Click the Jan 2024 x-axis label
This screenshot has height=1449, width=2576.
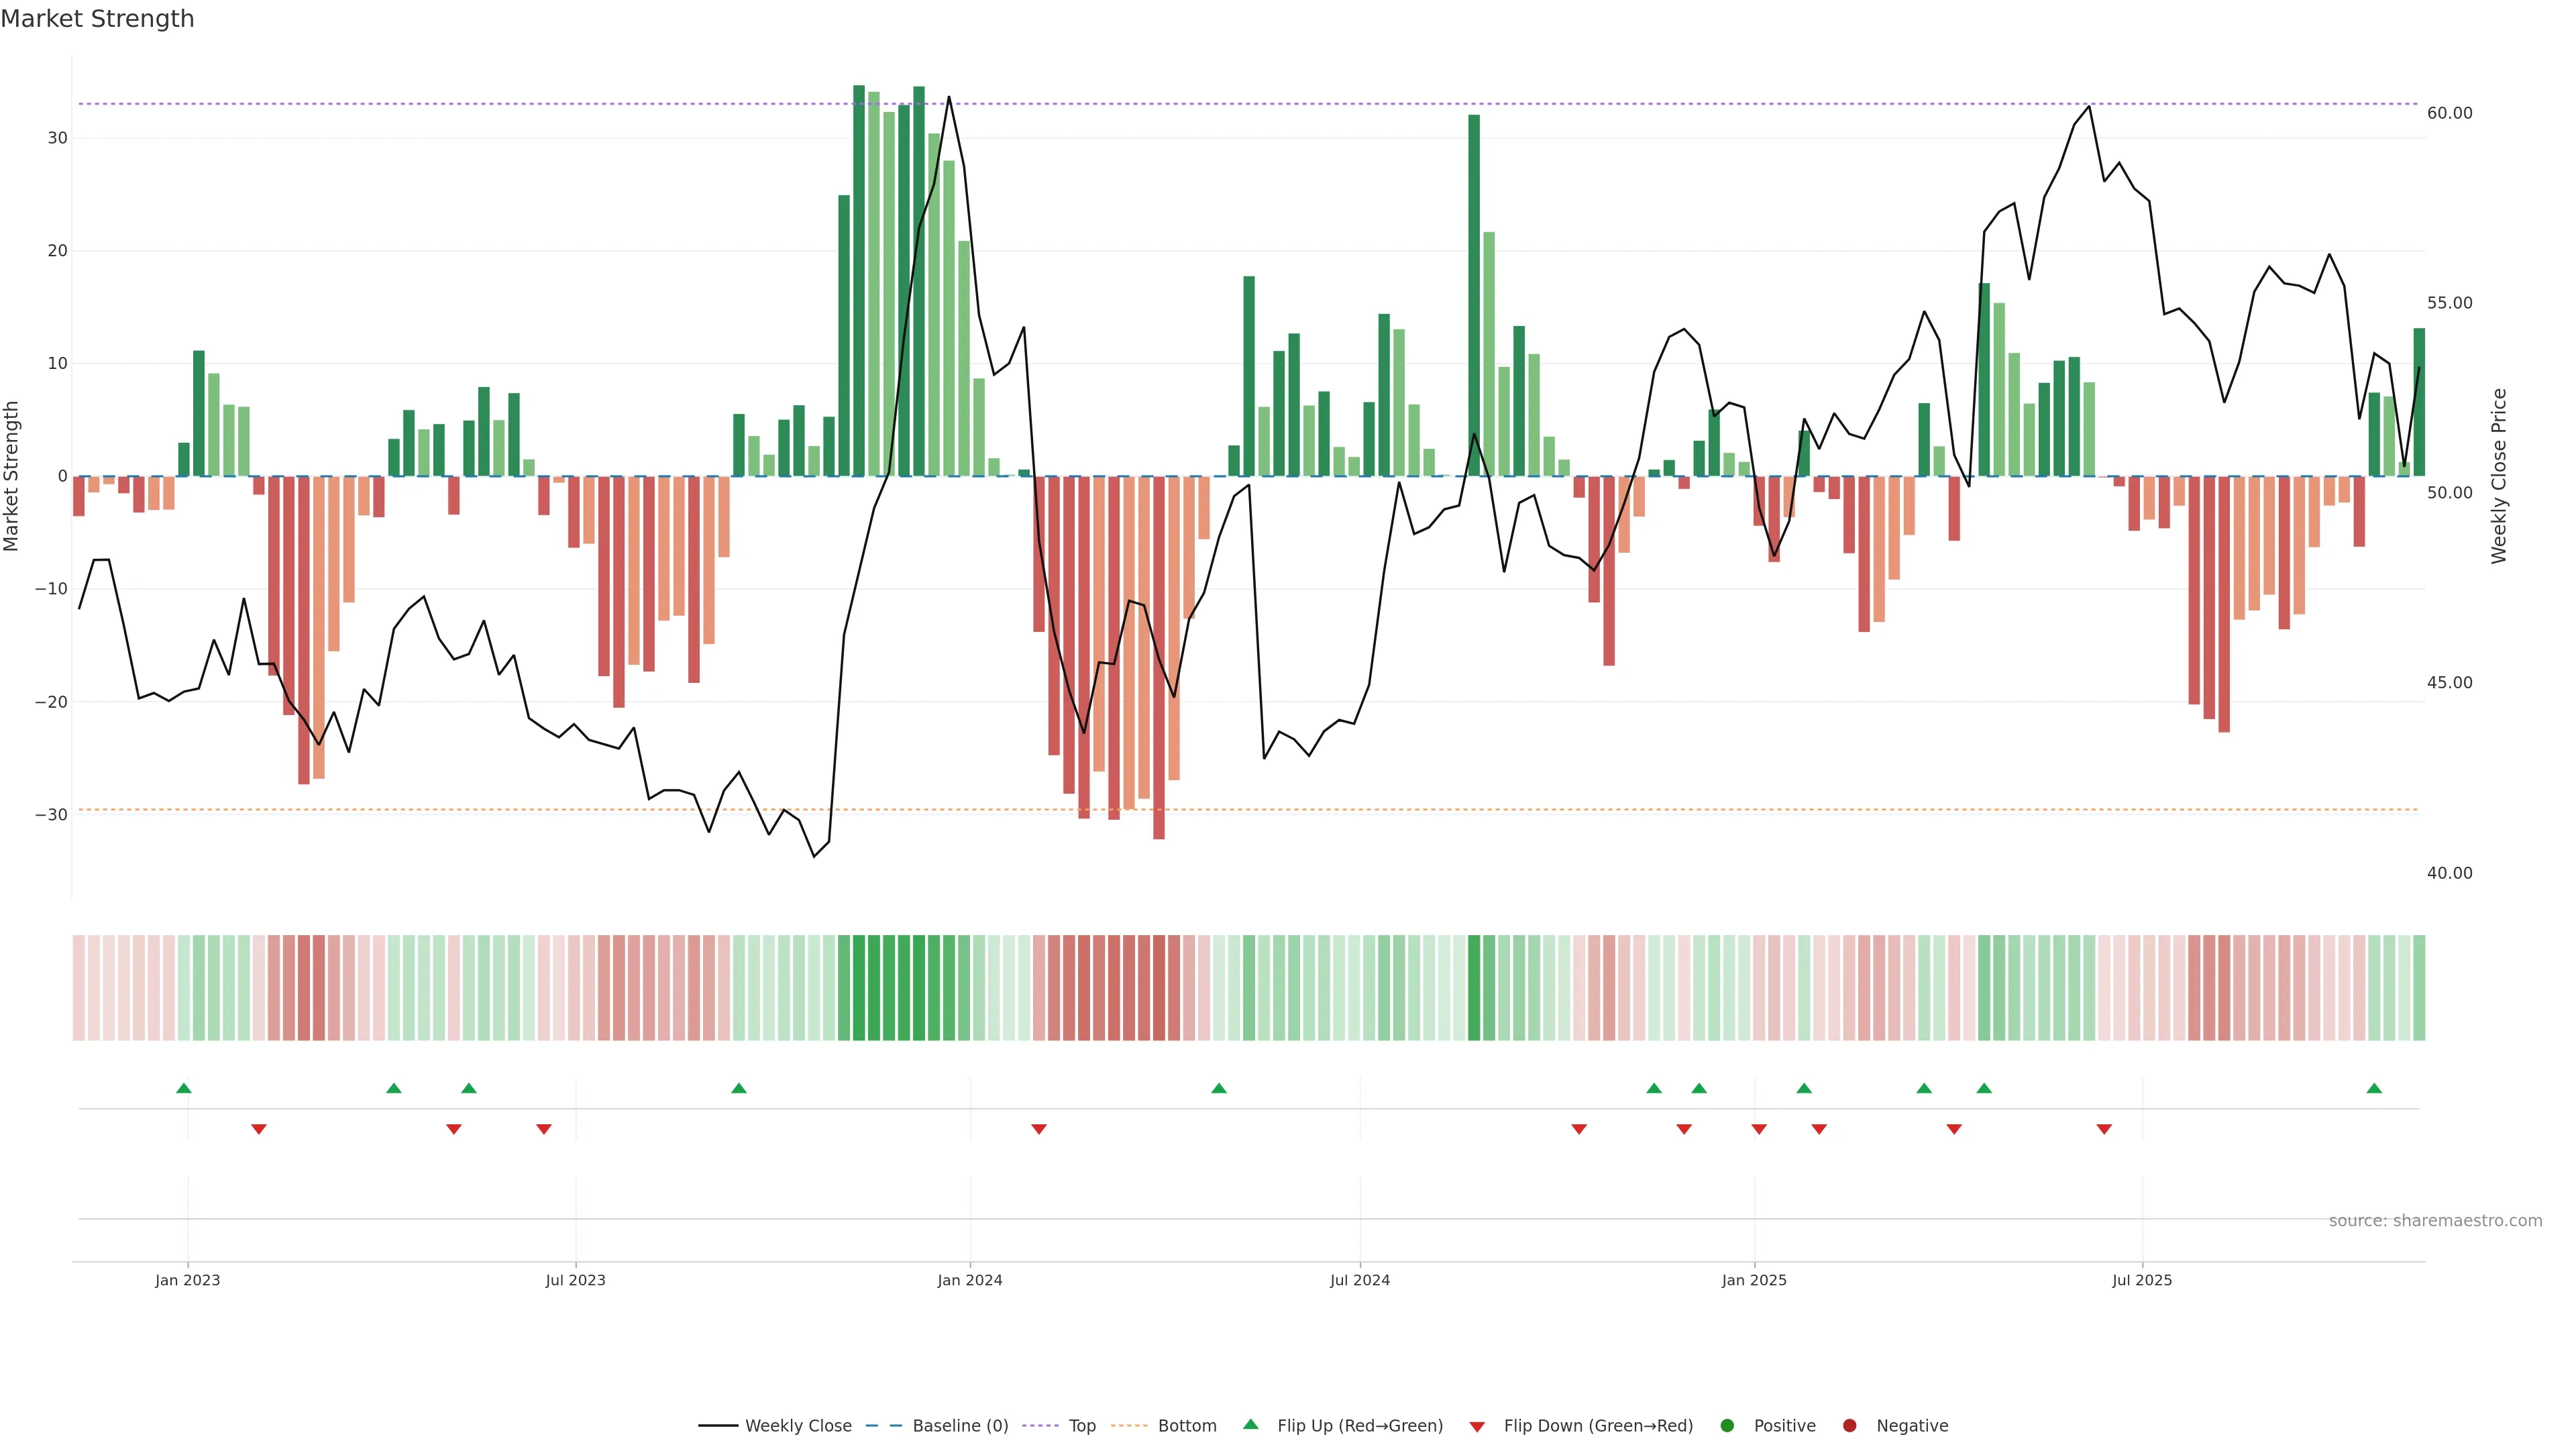[x=969, y=1280]
